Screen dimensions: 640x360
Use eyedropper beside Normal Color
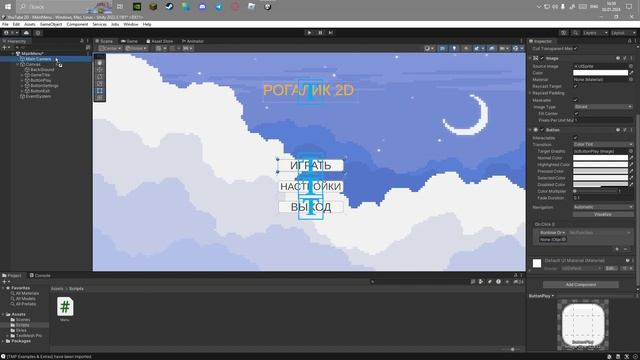[631, 158]
